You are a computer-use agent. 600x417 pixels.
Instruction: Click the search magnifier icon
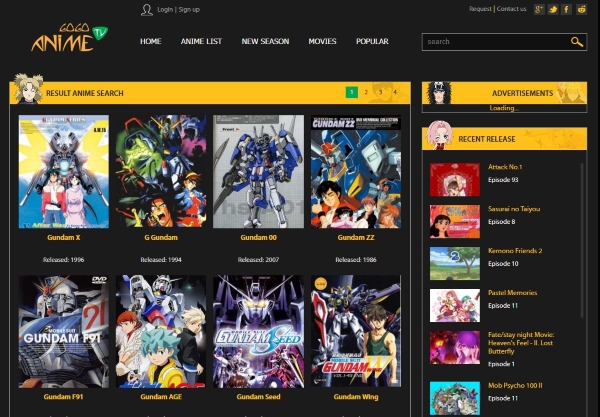tap(577, 42)
